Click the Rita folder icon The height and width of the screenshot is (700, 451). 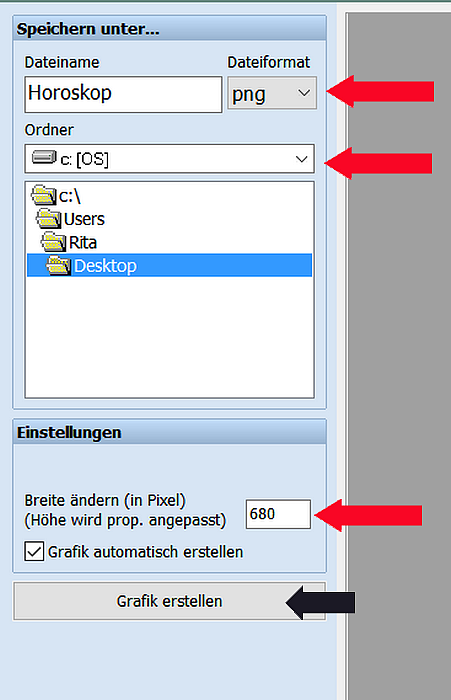[x=54, y=242]
